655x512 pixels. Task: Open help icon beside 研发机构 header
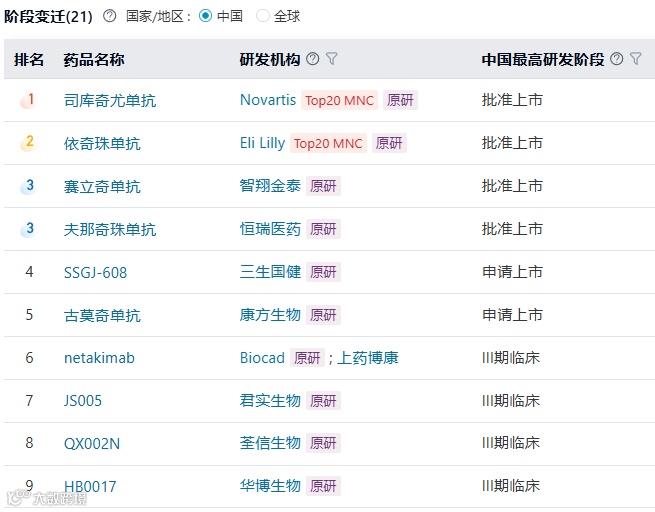tap(312, 59)
